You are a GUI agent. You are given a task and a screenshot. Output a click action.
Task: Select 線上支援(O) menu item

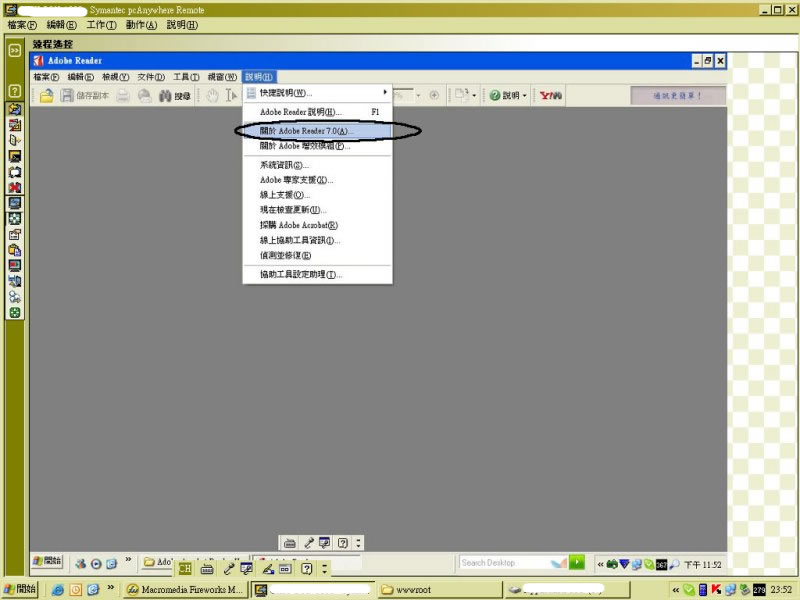[x=317, y=195]
